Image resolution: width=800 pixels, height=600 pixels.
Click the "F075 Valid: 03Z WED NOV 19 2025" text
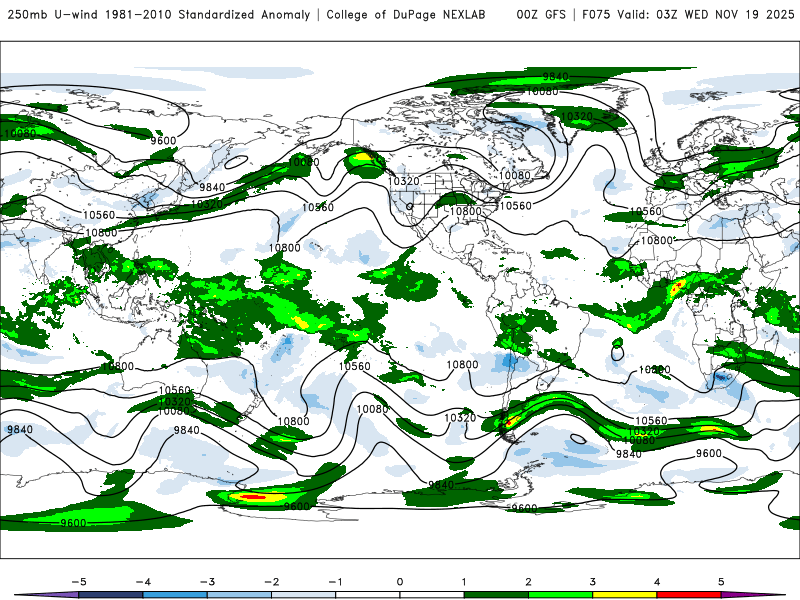[x=688, y=14]
